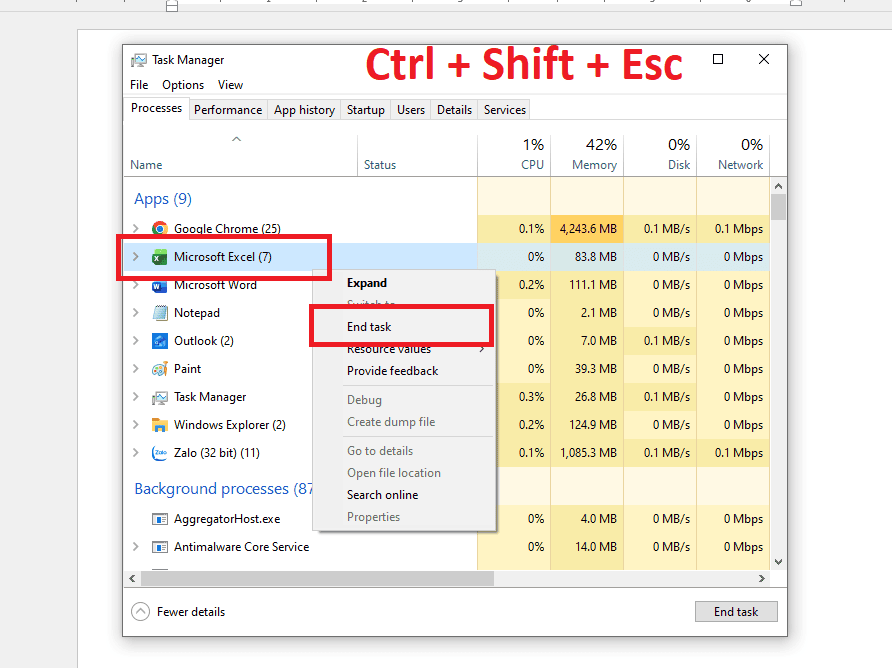Click the Microsoft Excel app icon
The width and height of the screenshot is (892, 668).
coord(160,257)
